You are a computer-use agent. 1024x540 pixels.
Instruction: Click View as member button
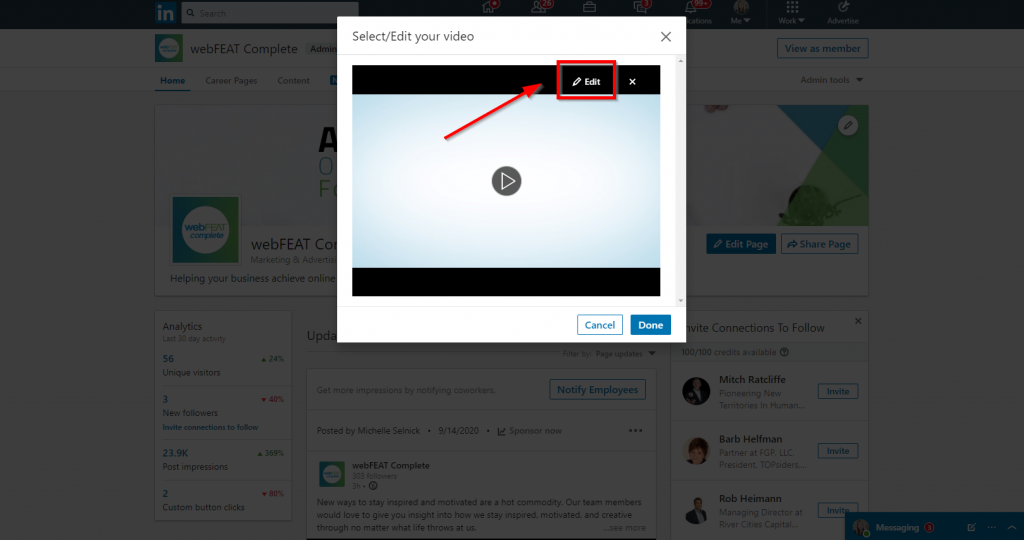pyautogui.click(x=822, y=48)
